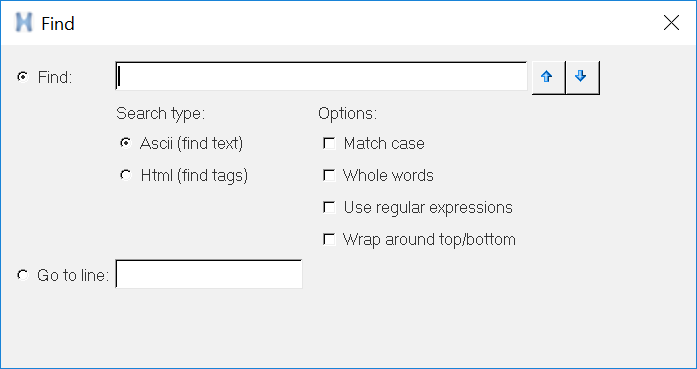The height and width of the screenshot is (369, 697).
Task: Click the Use regular expressions label
Action: point(428,208)
